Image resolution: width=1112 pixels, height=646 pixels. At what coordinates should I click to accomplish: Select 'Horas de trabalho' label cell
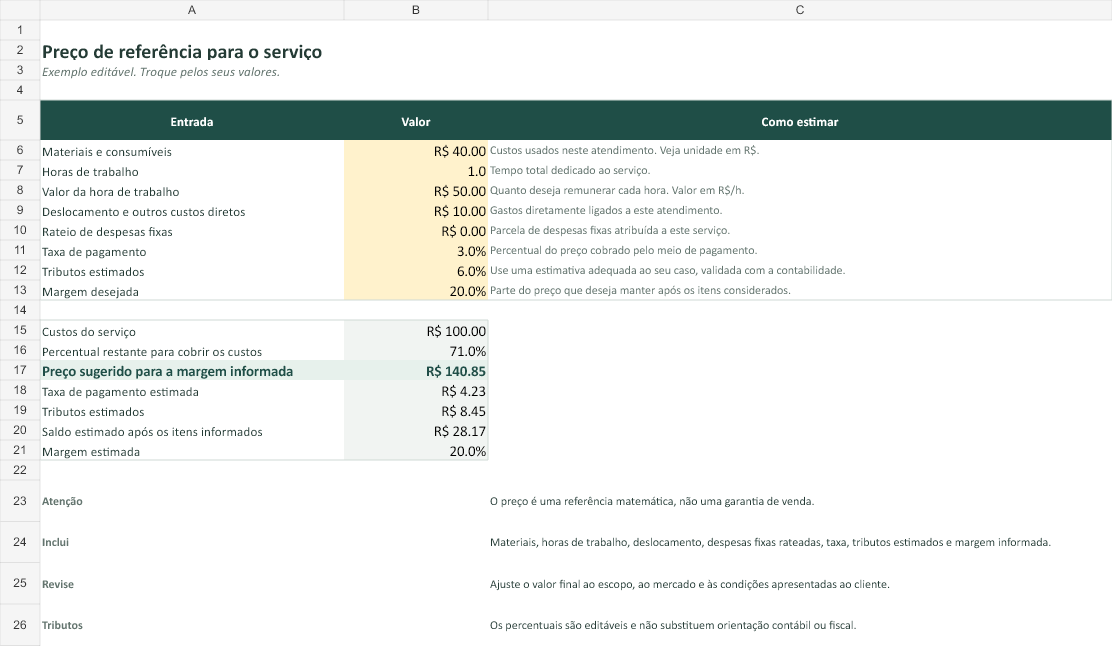click(192, 170)
